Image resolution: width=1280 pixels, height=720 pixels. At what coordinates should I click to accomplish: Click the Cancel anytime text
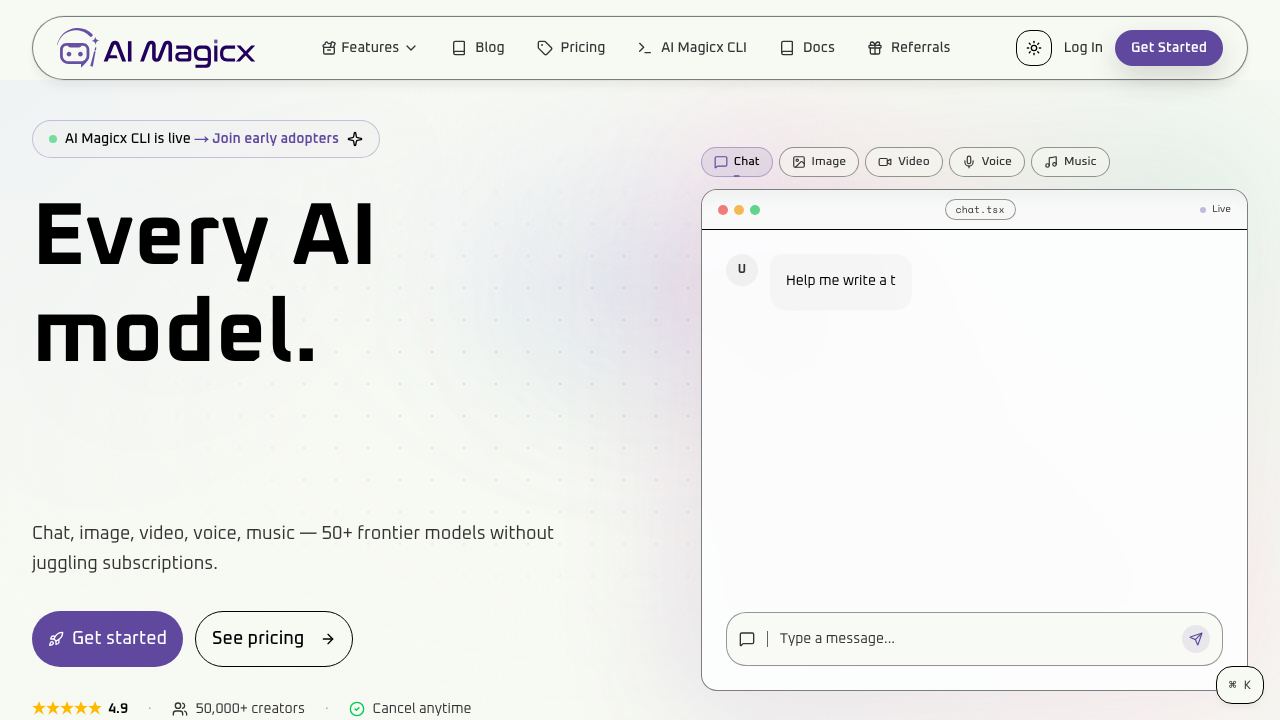point(422,708)
